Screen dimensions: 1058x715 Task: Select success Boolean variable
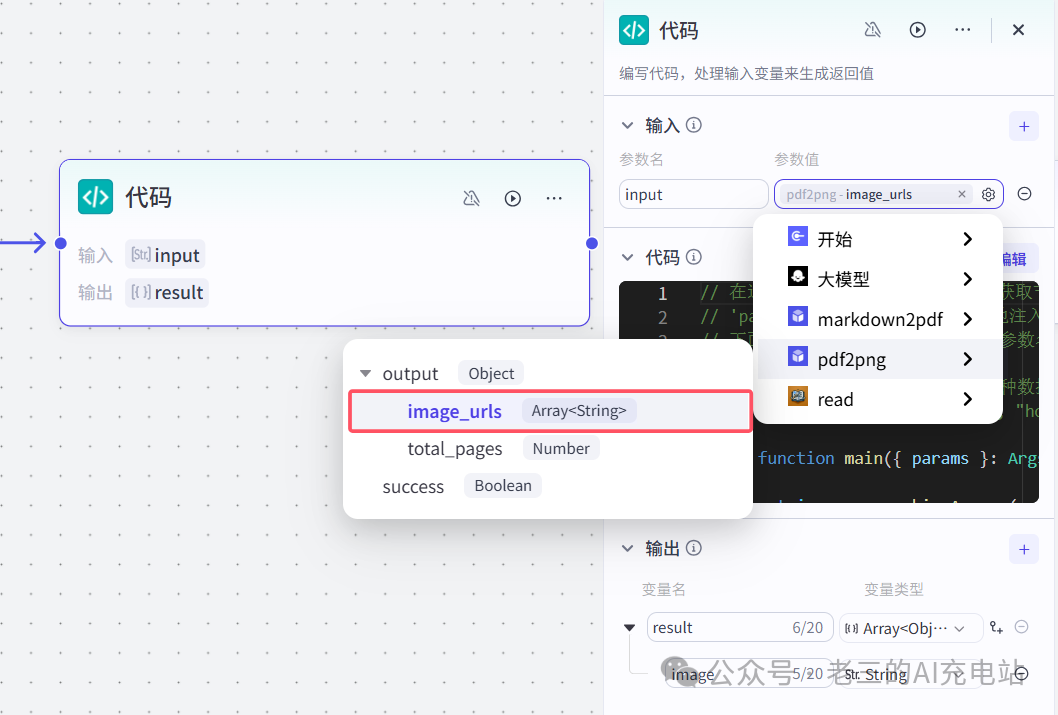[550, 486]
